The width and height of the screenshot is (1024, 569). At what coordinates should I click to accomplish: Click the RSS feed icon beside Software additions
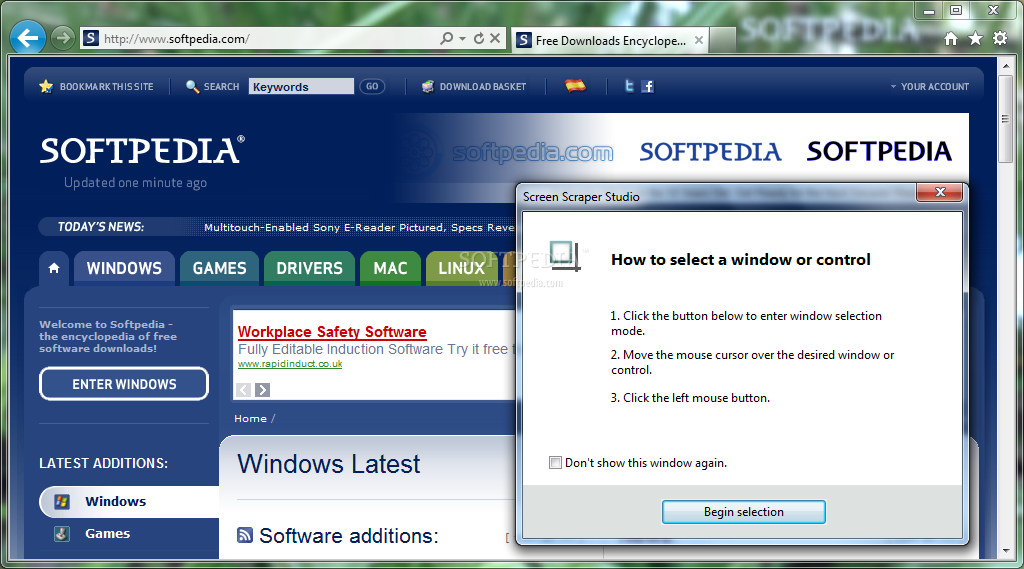click(245, 536)
